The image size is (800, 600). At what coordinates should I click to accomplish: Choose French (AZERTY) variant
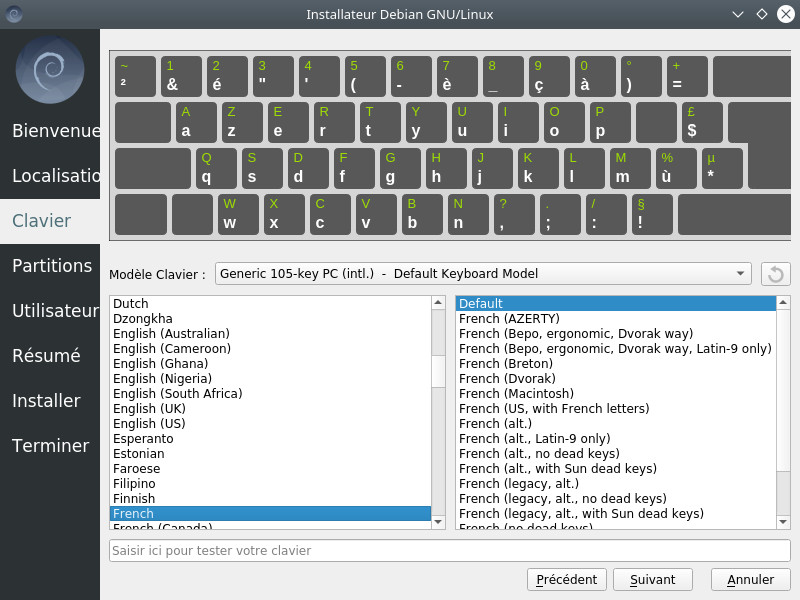click(509, 318)
